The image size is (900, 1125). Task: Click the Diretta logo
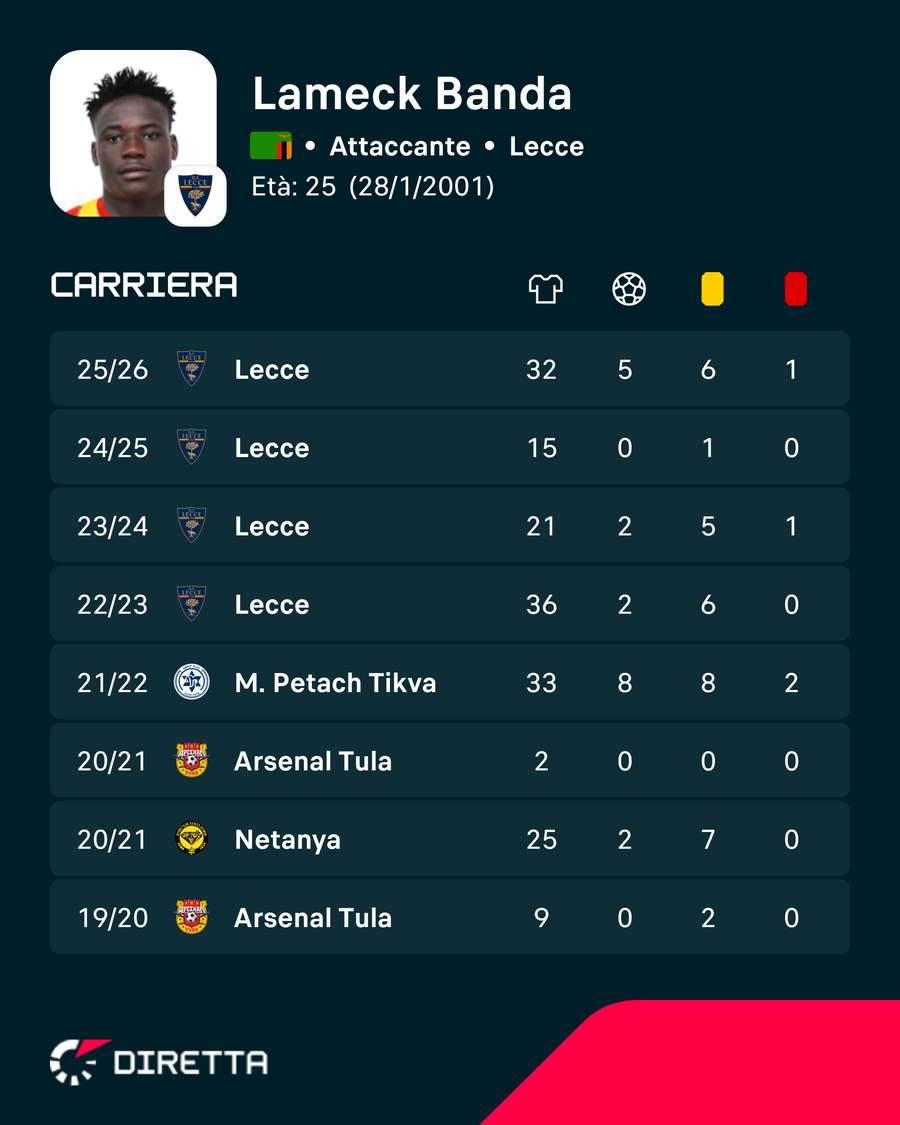[159, 1062]
